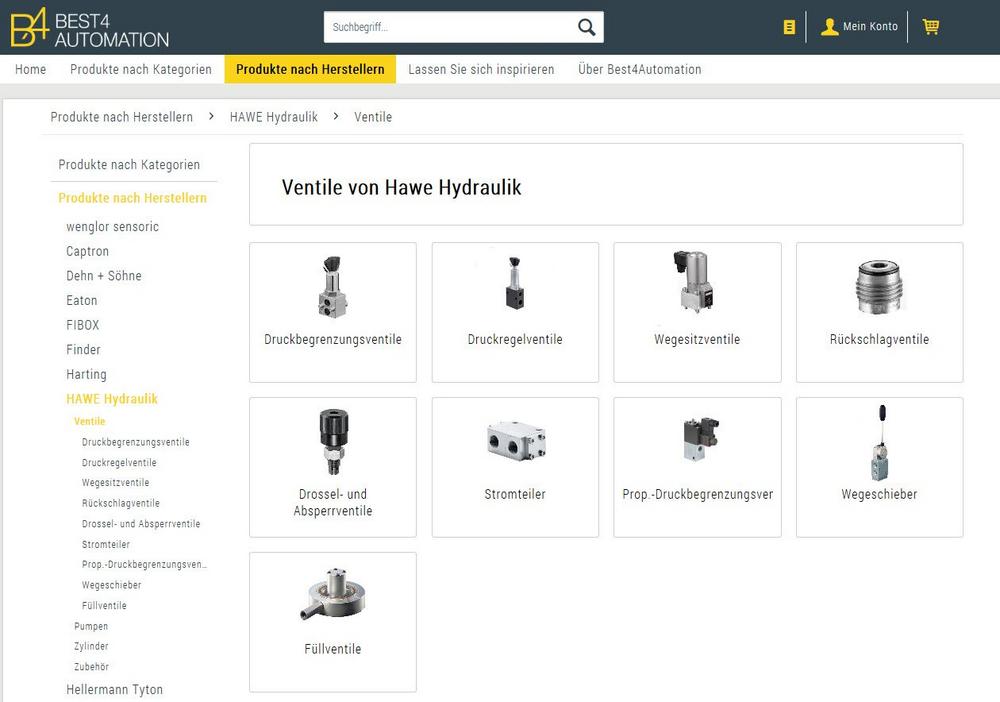Click the Best4Automation logo
The width and height of the screenshot is (1000, 702).
click(89, 27)
